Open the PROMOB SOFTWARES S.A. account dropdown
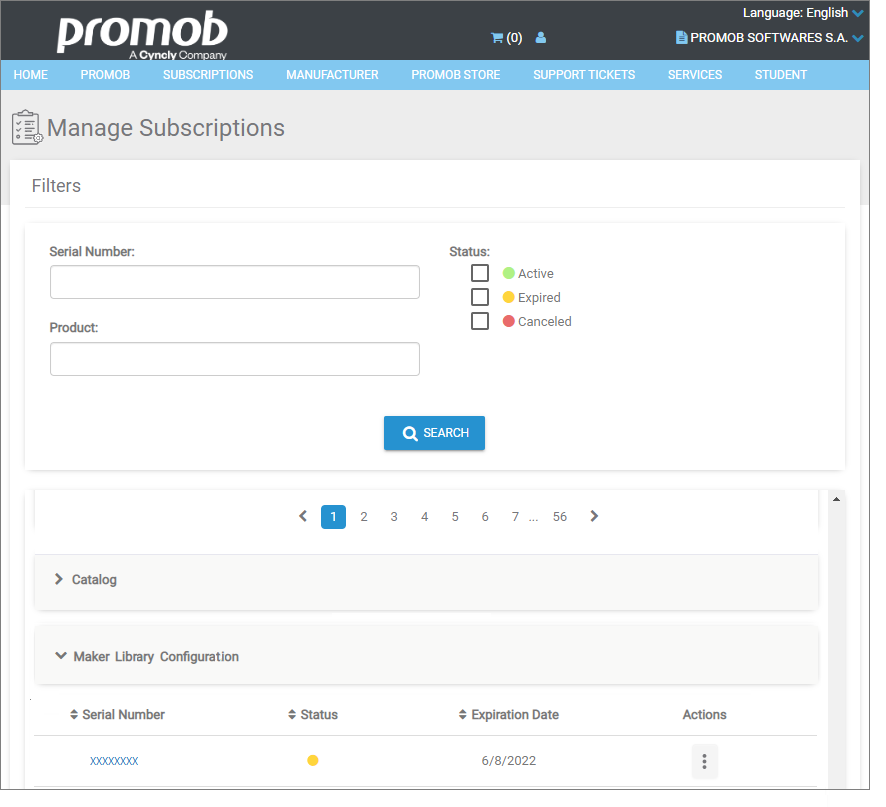The width and height of the screenshot is (886, 807). point(770,38)
